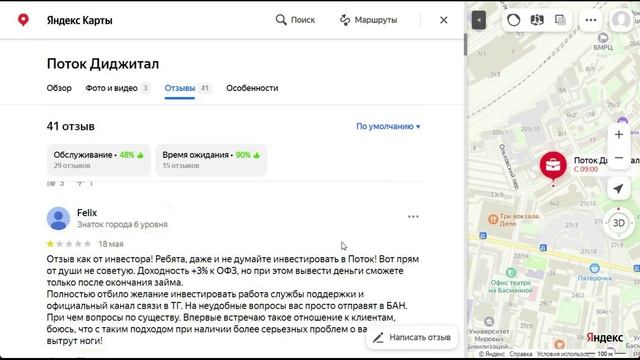Close the organization card panel
Viewport: 640px width, 360px height.
click(x=444, y=20)
